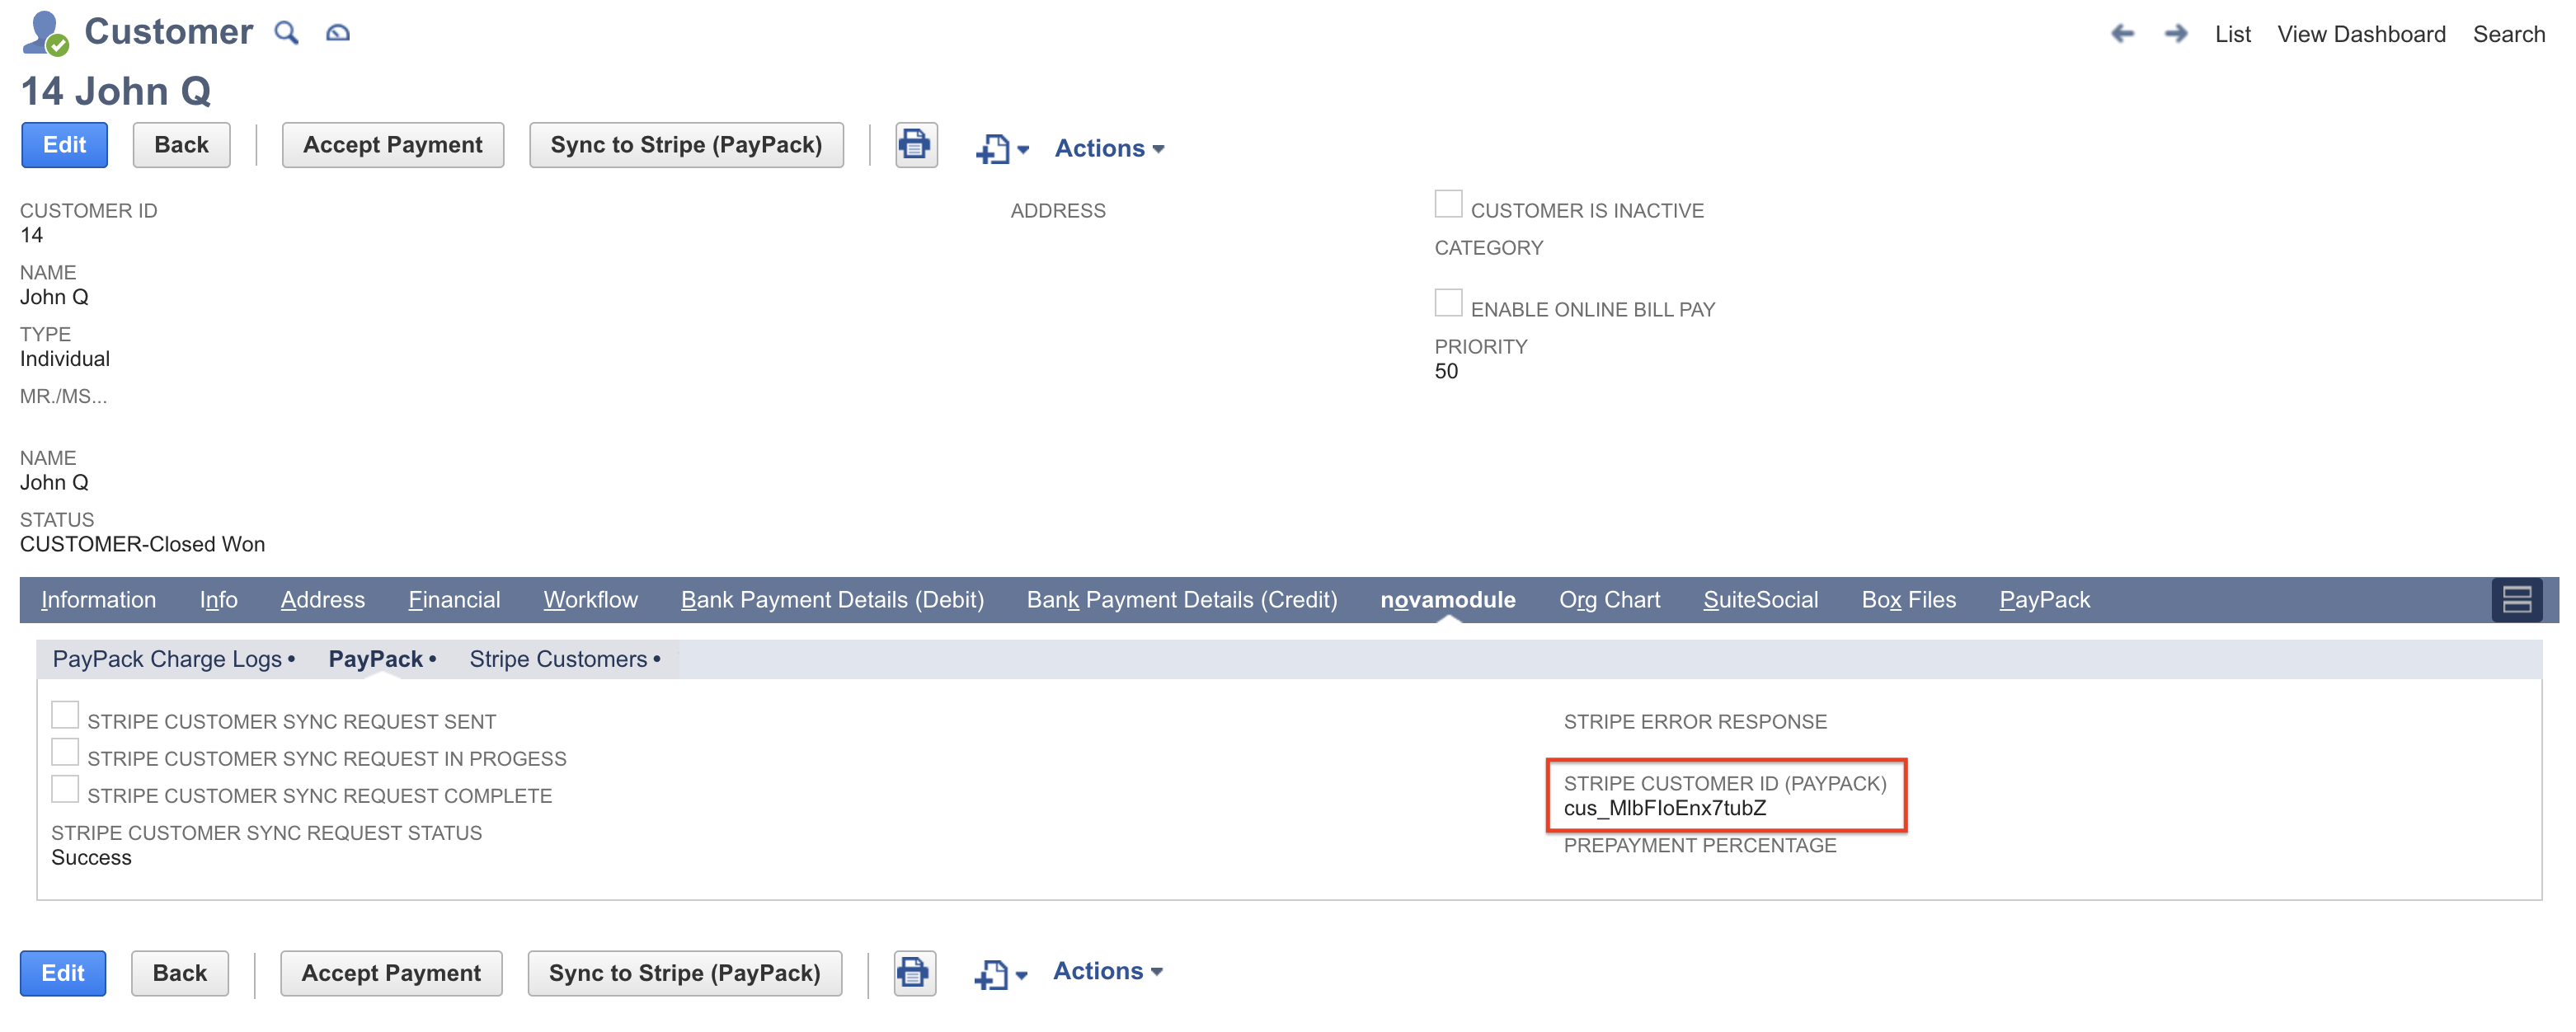Toggle Customer Is Inactive checkbox
2576x1032 pixels.
(1448, 204)
